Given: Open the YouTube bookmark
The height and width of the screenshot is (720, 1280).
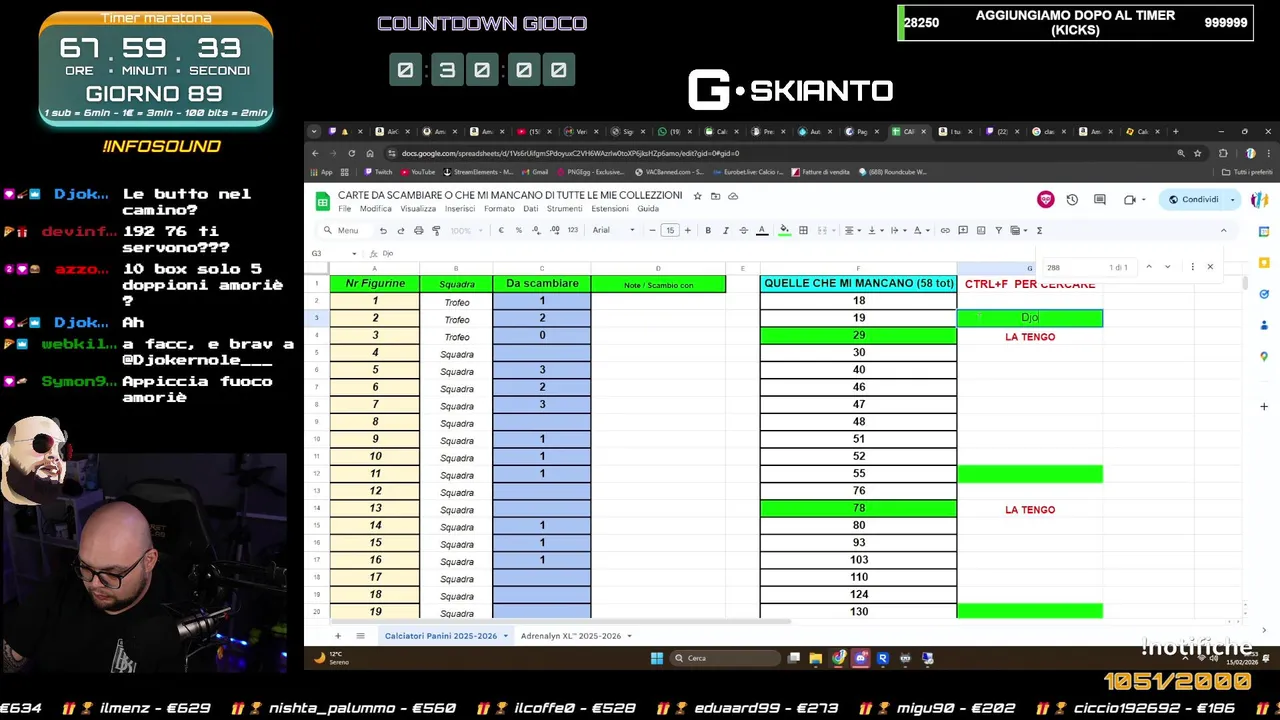Looking at the screenshot, I should [417, 172].
